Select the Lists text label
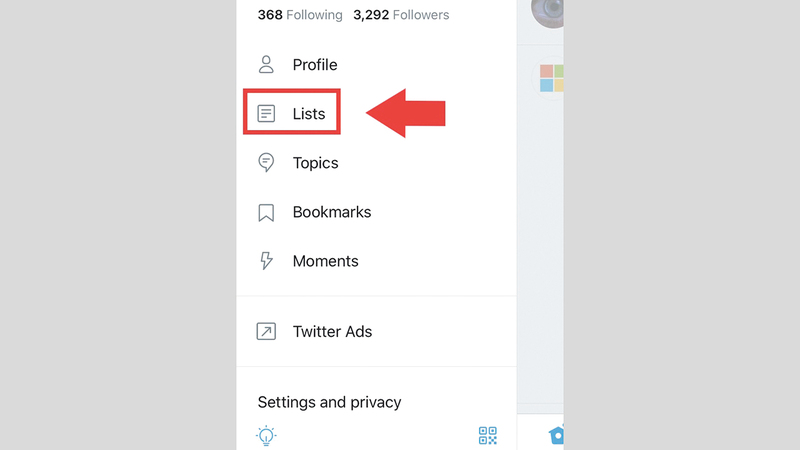This screenshot has width=800, height=450. (309, 114)
